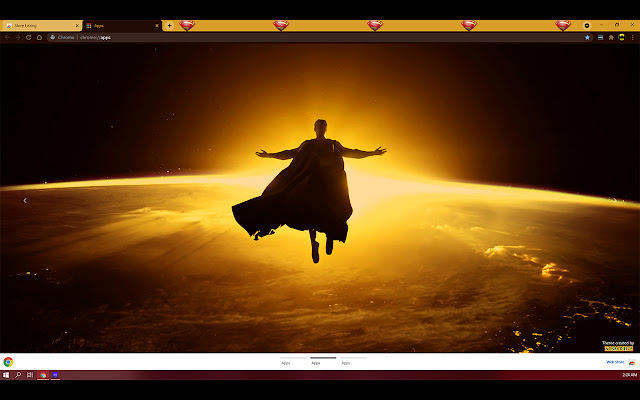Click the taskbar clock
640x400 pixels.
click(x=629, y=375)
